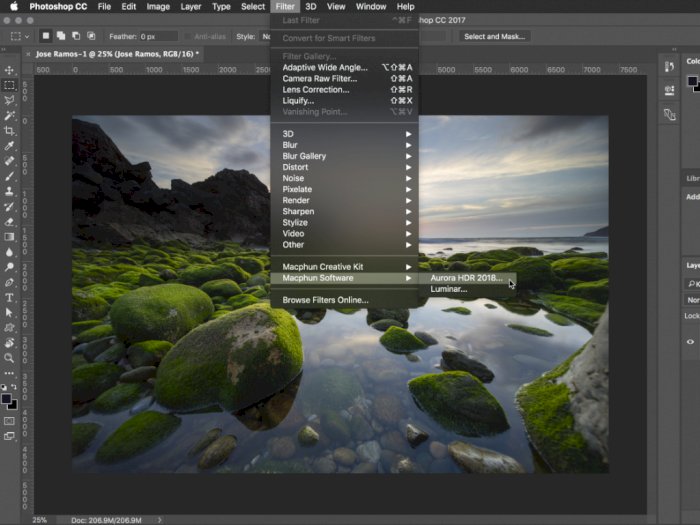Choose Browse Filters Online
Screen dimensions: 700x525
pyautogui.click(x=344, y=300)
